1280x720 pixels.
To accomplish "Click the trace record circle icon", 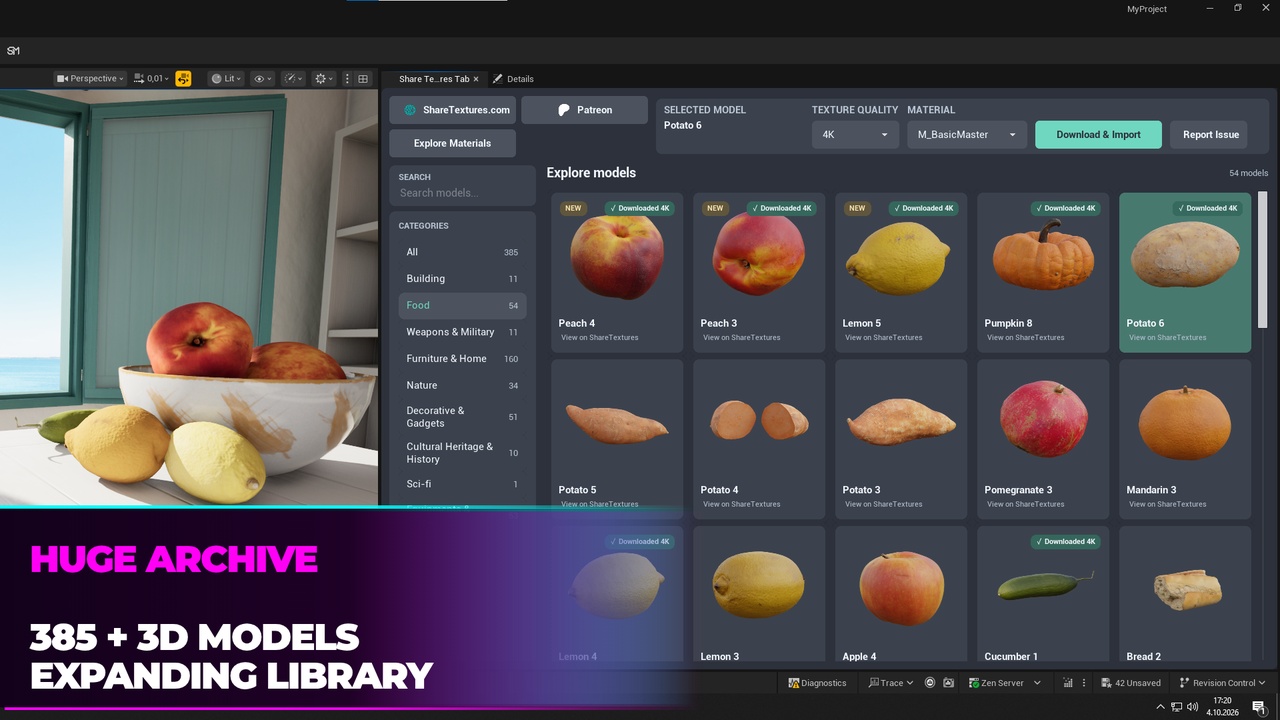I will [x=930, y=683].
